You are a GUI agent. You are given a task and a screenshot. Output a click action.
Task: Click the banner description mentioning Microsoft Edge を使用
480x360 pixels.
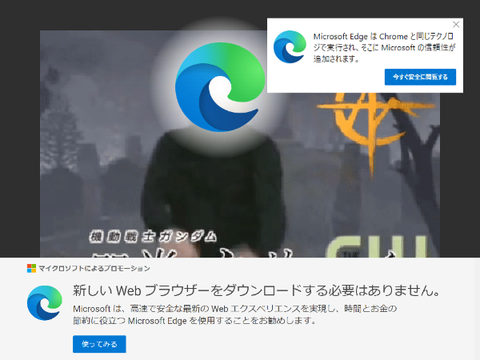click(x=235, y=315)
